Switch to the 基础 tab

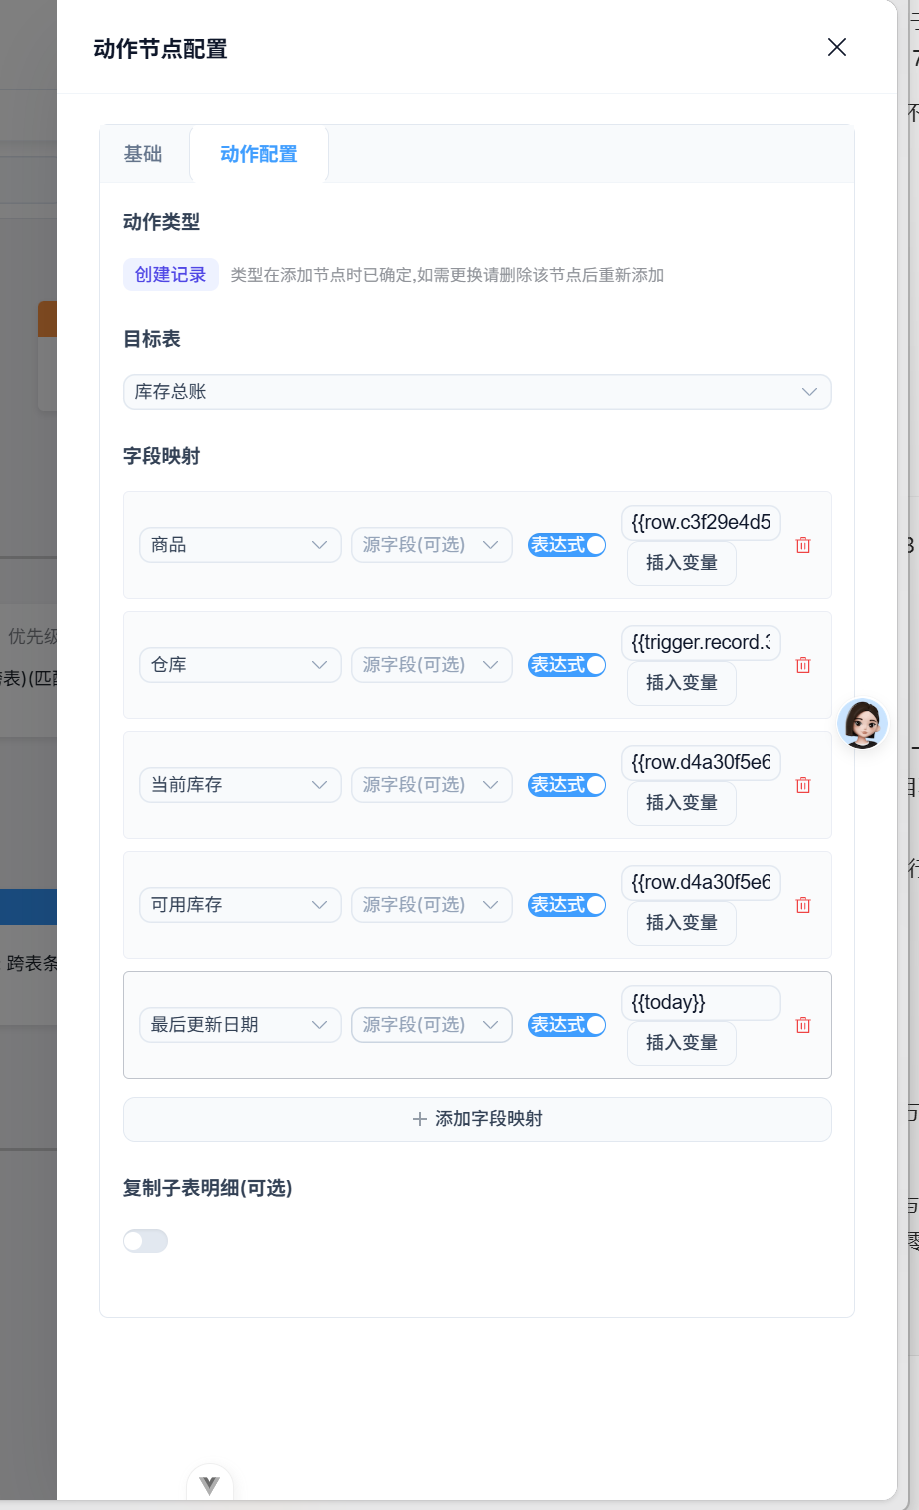tap(143, 154)
